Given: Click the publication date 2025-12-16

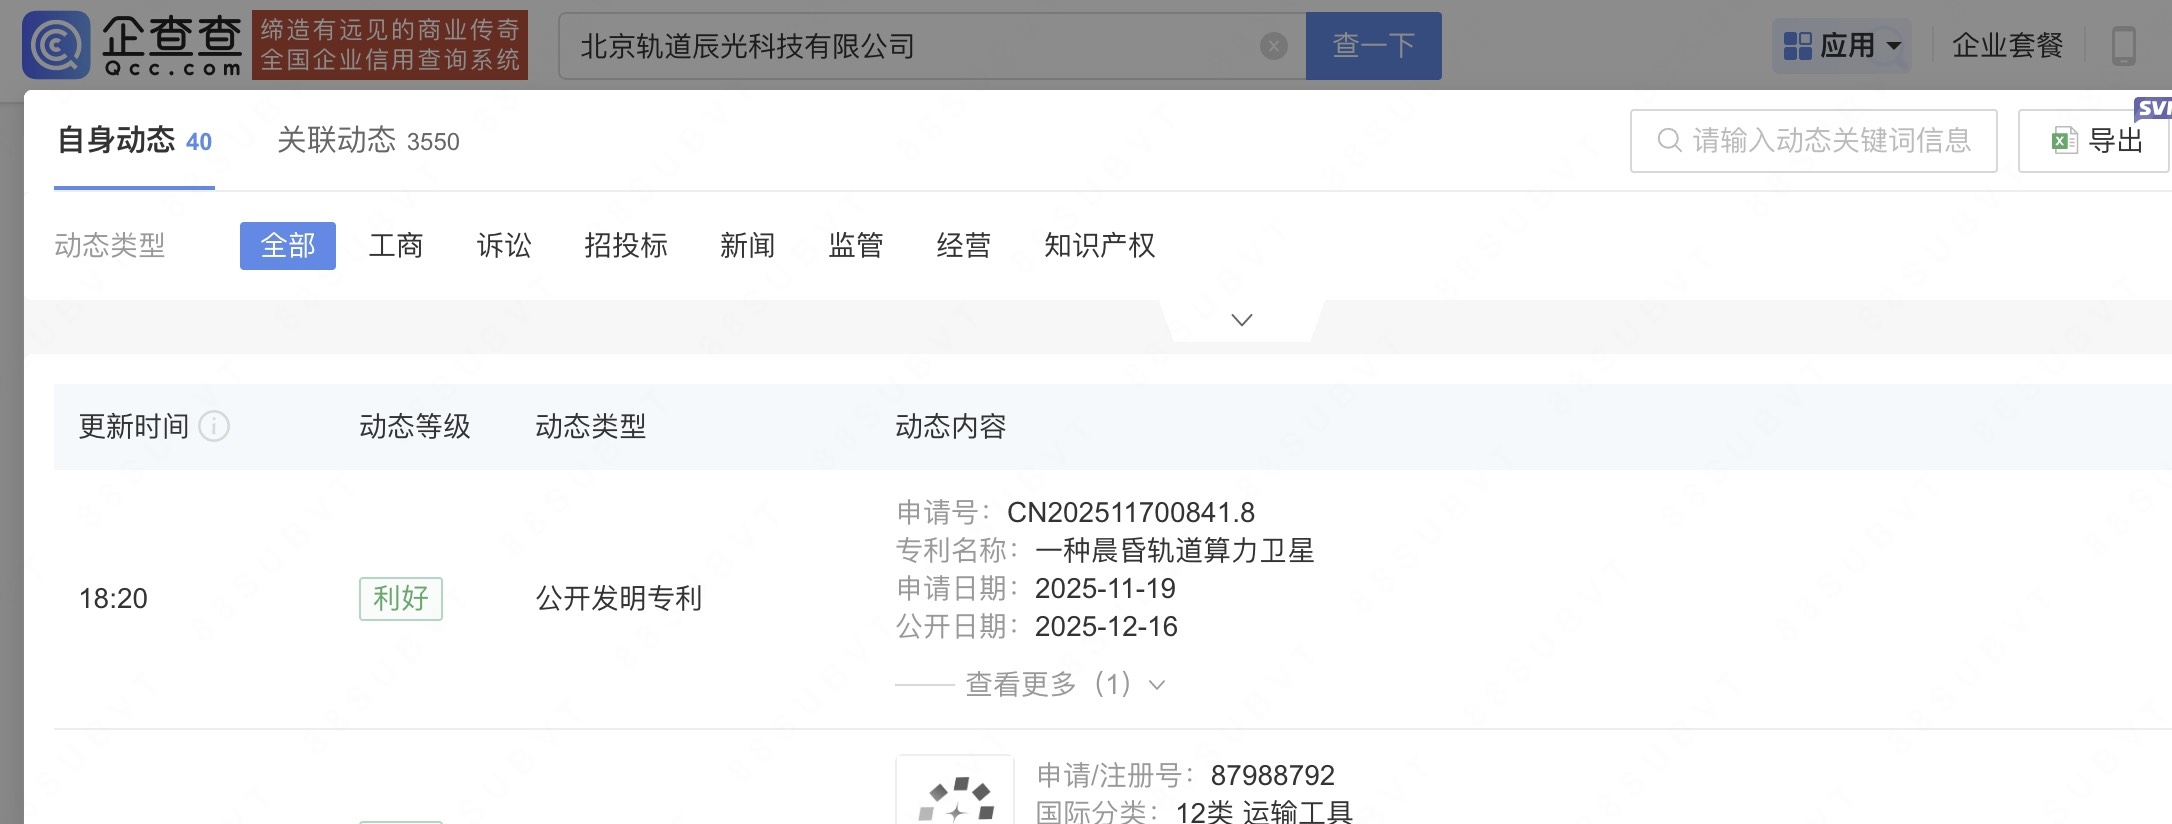Looking at the screenshot, I should 1106,627.
